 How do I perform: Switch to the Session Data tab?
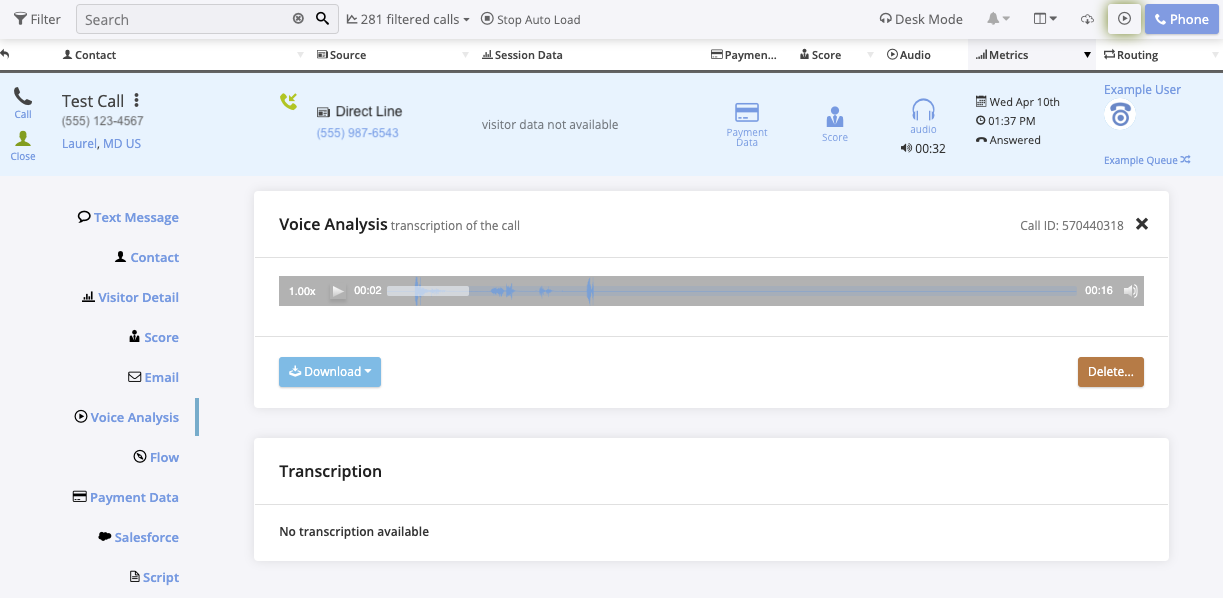521,55
